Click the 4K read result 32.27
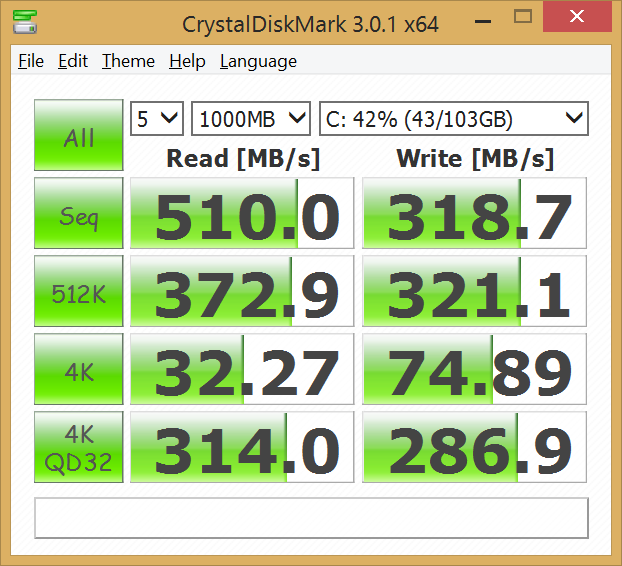The height and width of the screenshot is (566, 622). [x=242, y=369]
